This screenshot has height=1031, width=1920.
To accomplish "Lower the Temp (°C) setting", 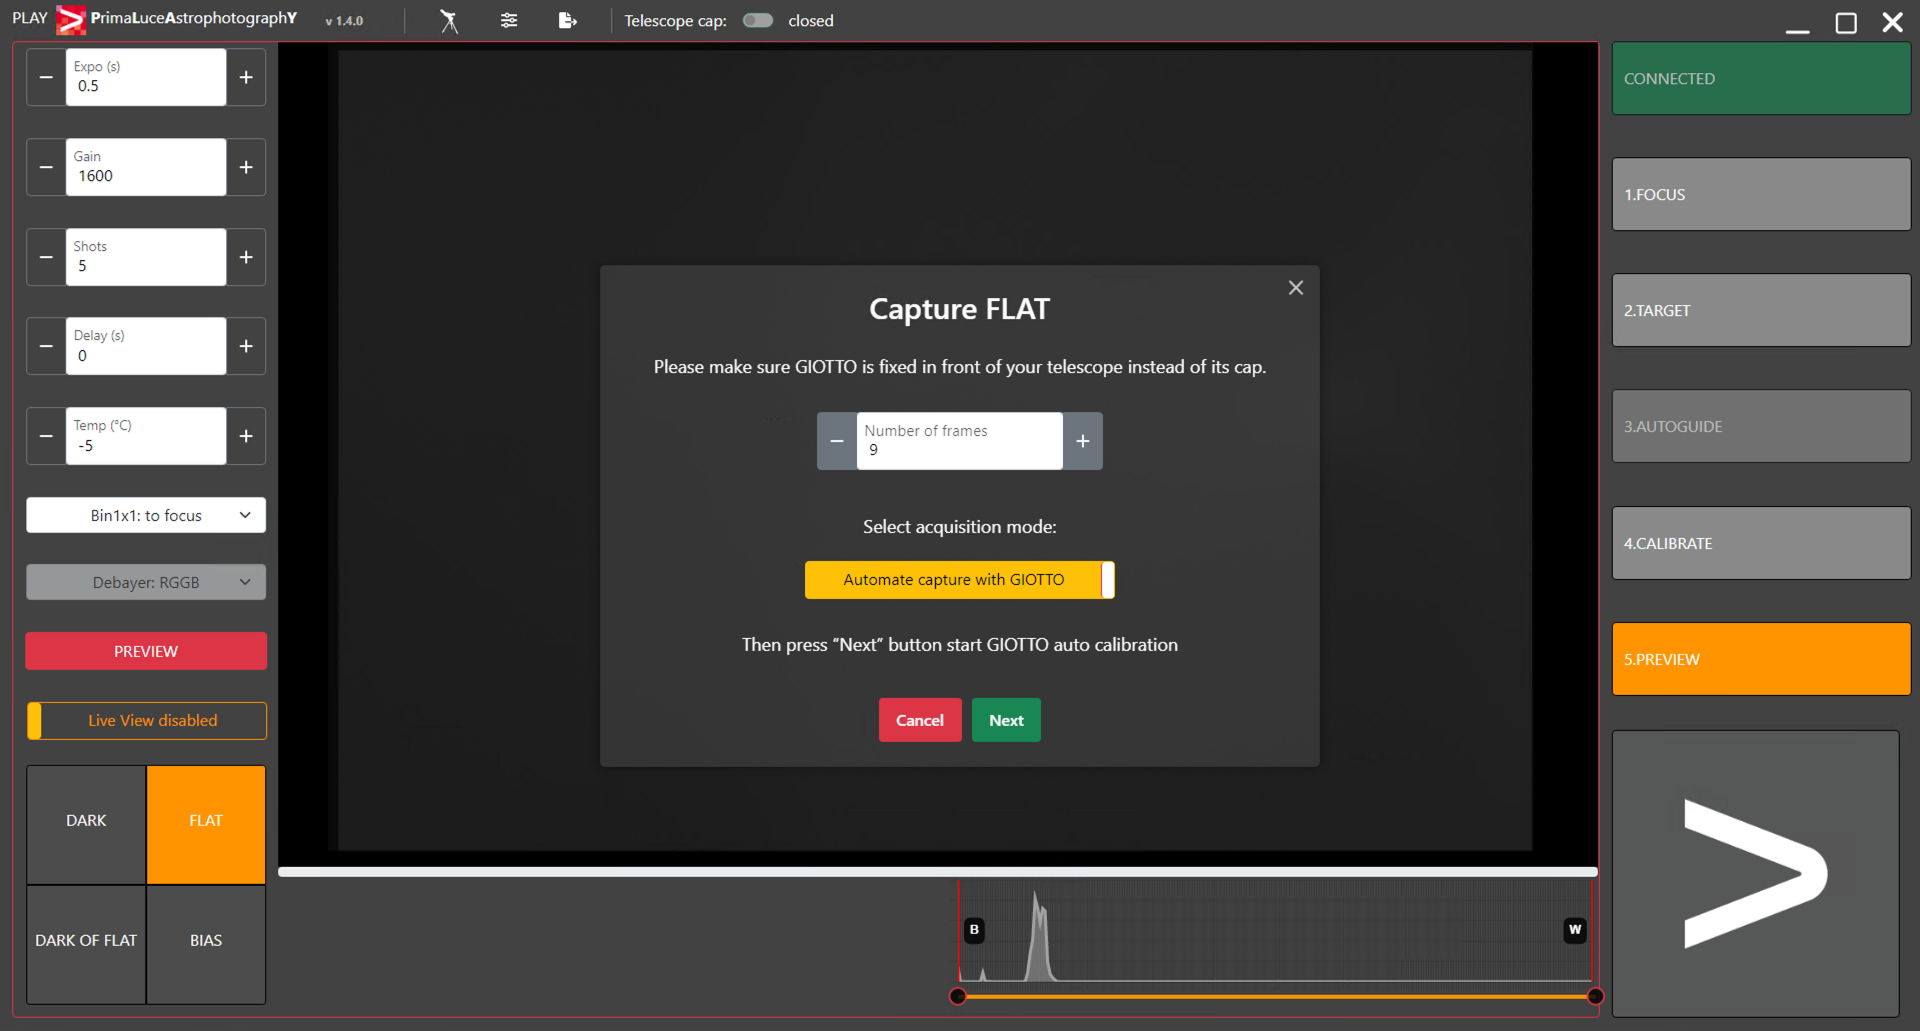I will (x=46, y=436).
